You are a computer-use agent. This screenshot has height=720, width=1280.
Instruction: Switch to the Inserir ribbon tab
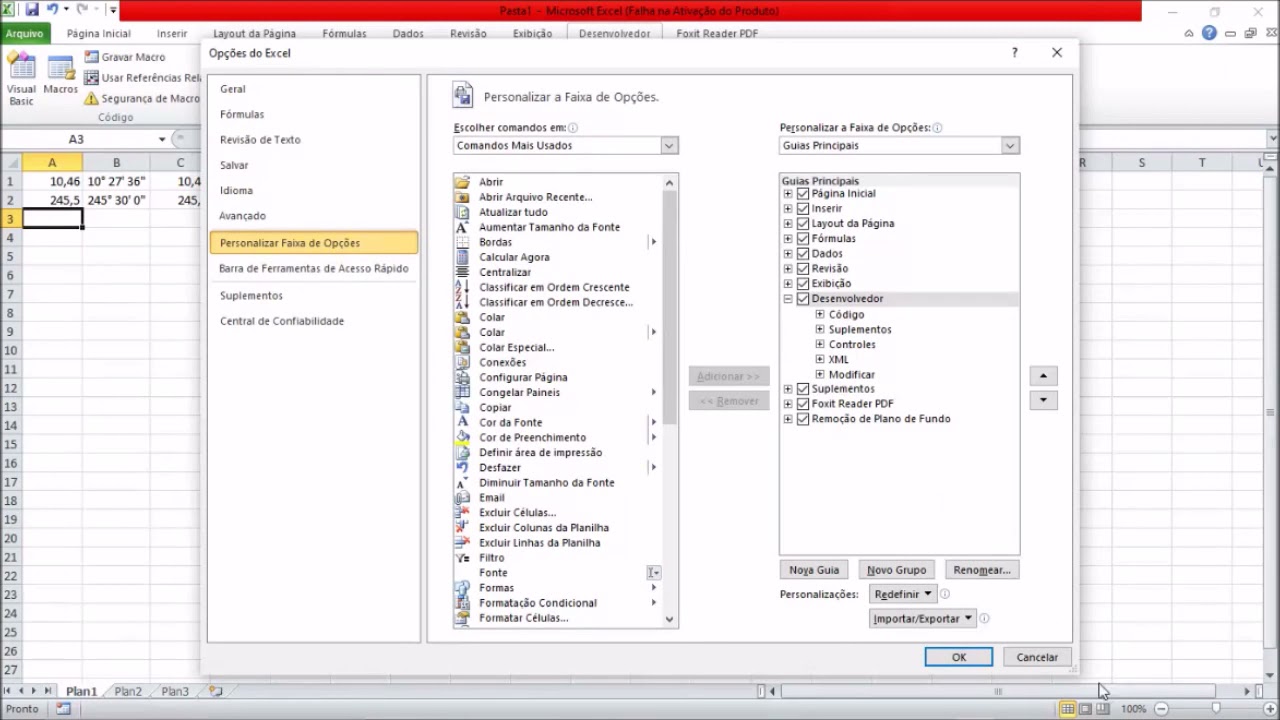tap(172, 33)
